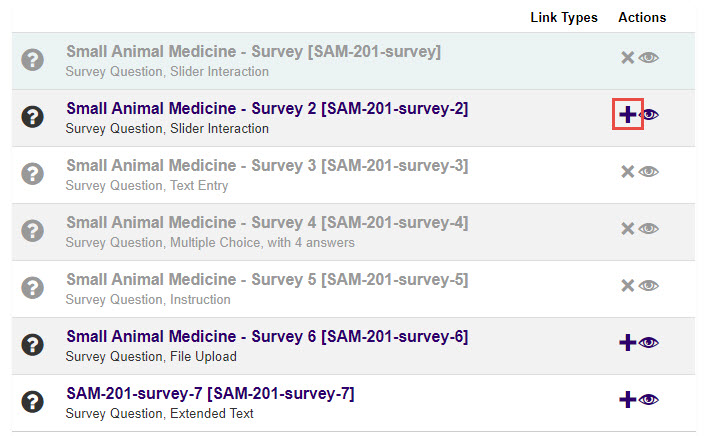Click the eye icon for Survey 3
The height and width of the screenshot is (436, 704).
click(x=649, y=172)
